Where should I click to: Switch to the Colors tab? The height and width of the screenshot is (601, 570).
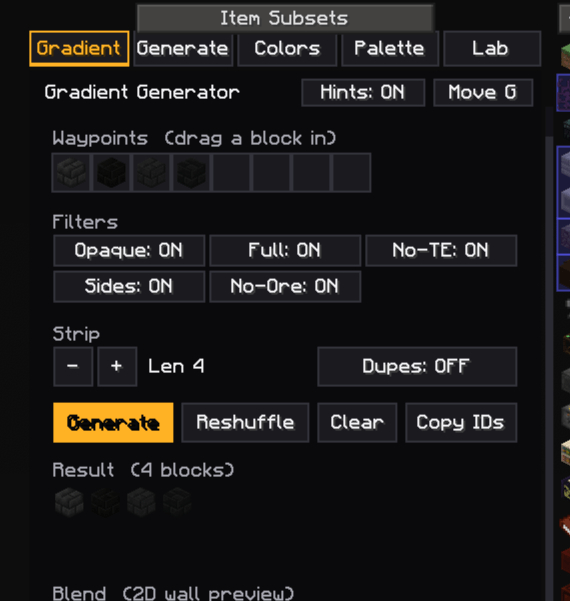tap(287, 49)
